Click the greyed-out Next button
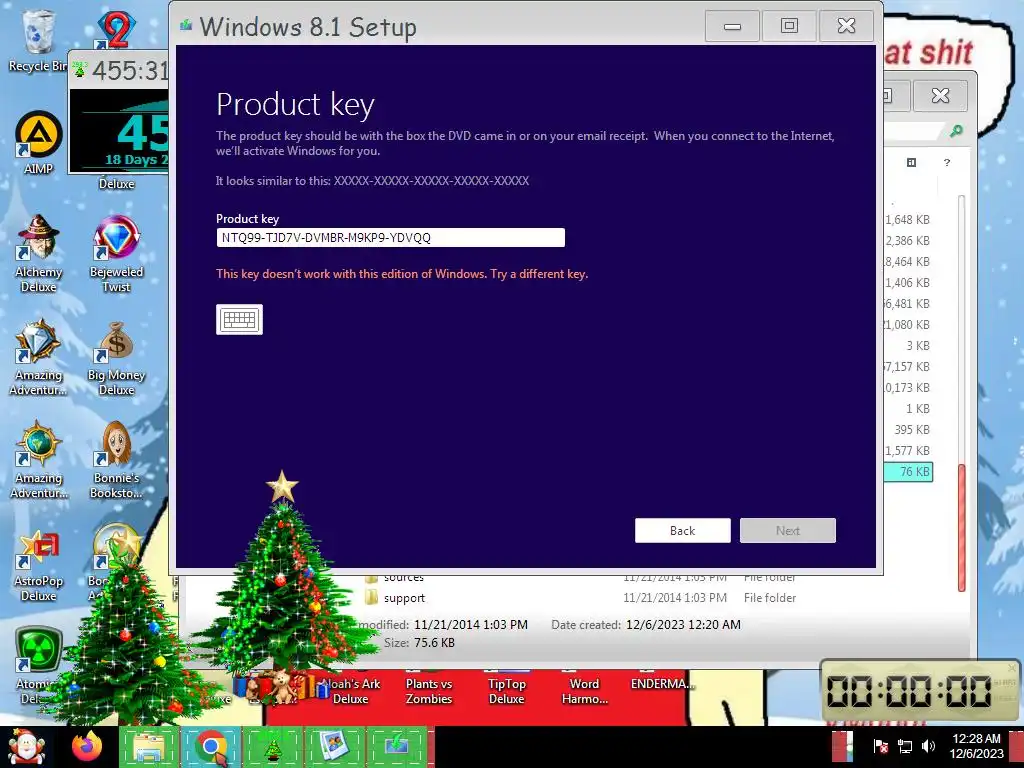Image resolution: width=1024 pixels, height=768 pixels. 788,530
